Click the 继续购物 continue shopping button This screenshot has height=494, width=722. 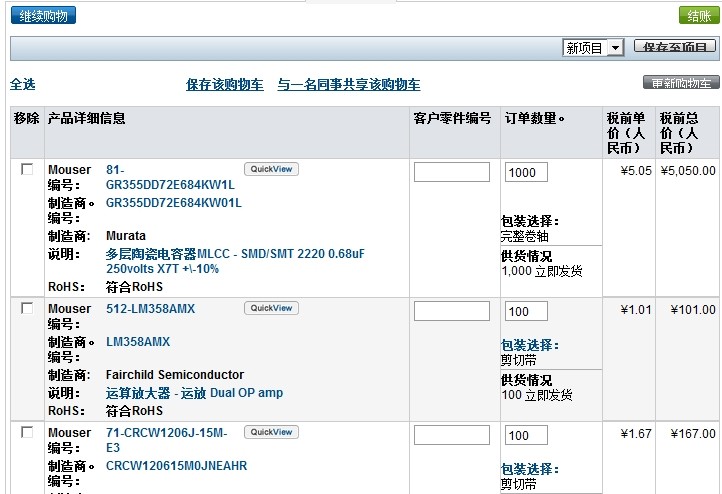pos(43,16)
